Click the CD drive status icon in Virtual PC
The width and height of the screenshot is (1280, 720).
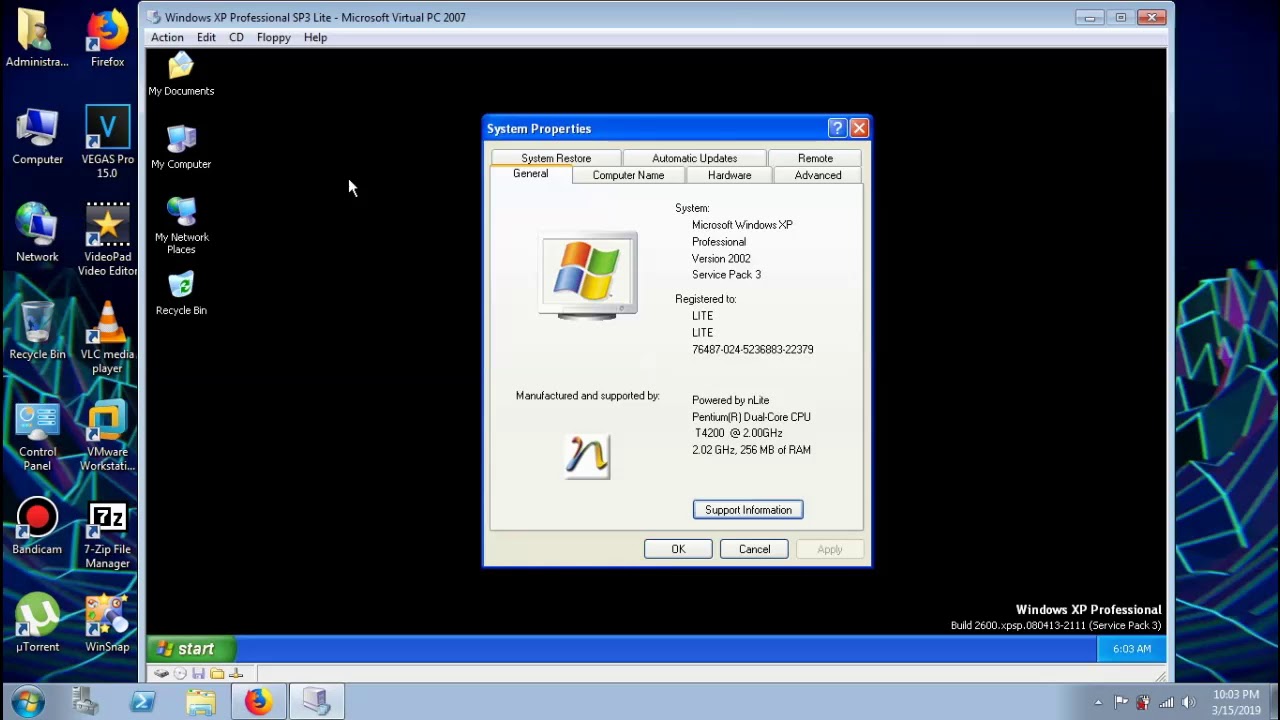click(180, 674)
